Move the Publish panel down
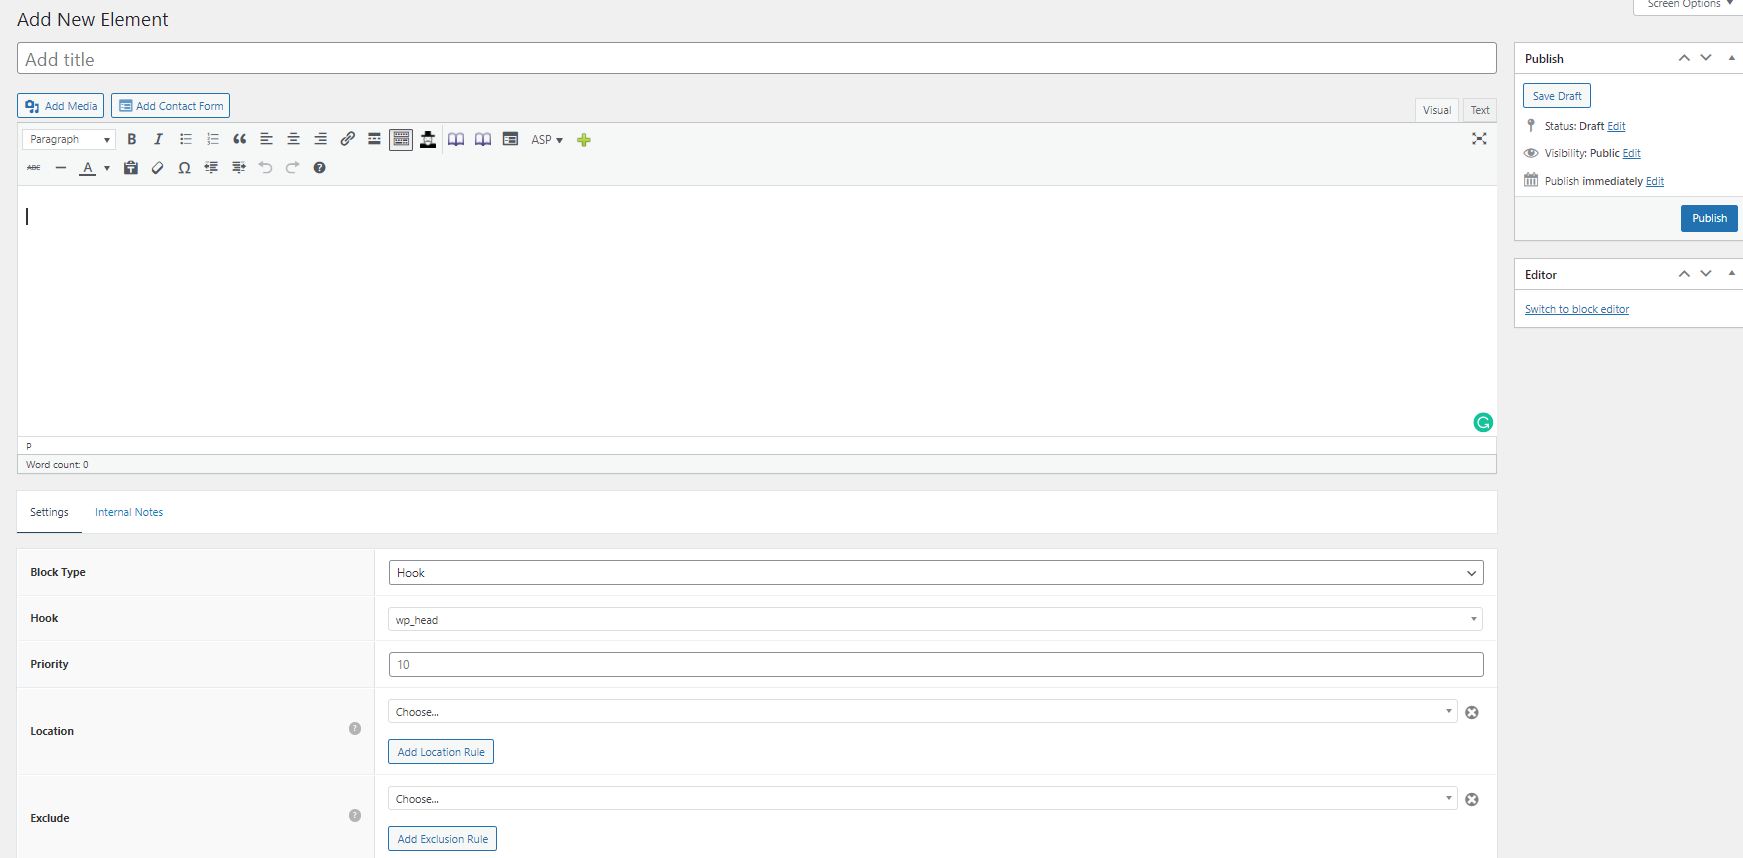 (x=1706, y=58)
